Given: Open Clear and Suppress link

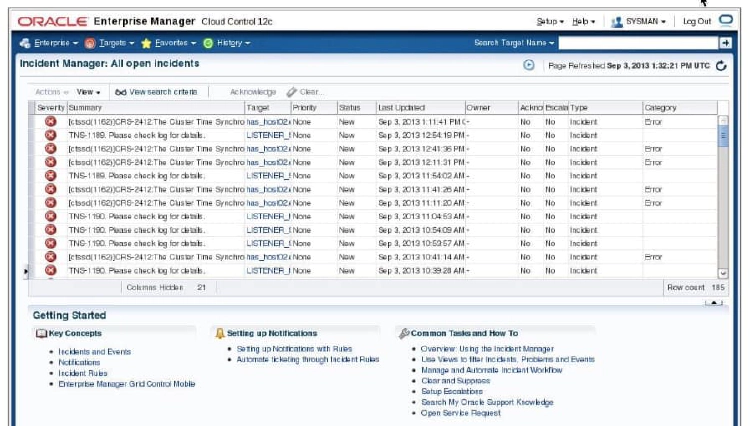Looking at the screenshot, I should 455,381.
